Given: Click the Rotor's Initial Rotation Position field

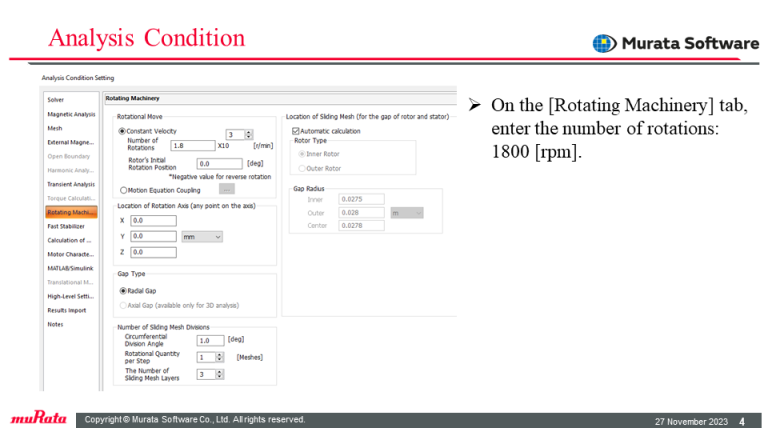Looking at the screenshot, I should tap(219, 163).
